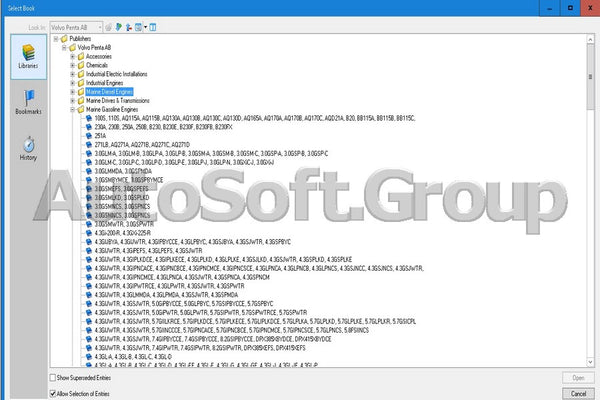This screenshot has height=400, width=600.
Task: Expand Industrial Electric Installations folder
Action: coord(73,74)
